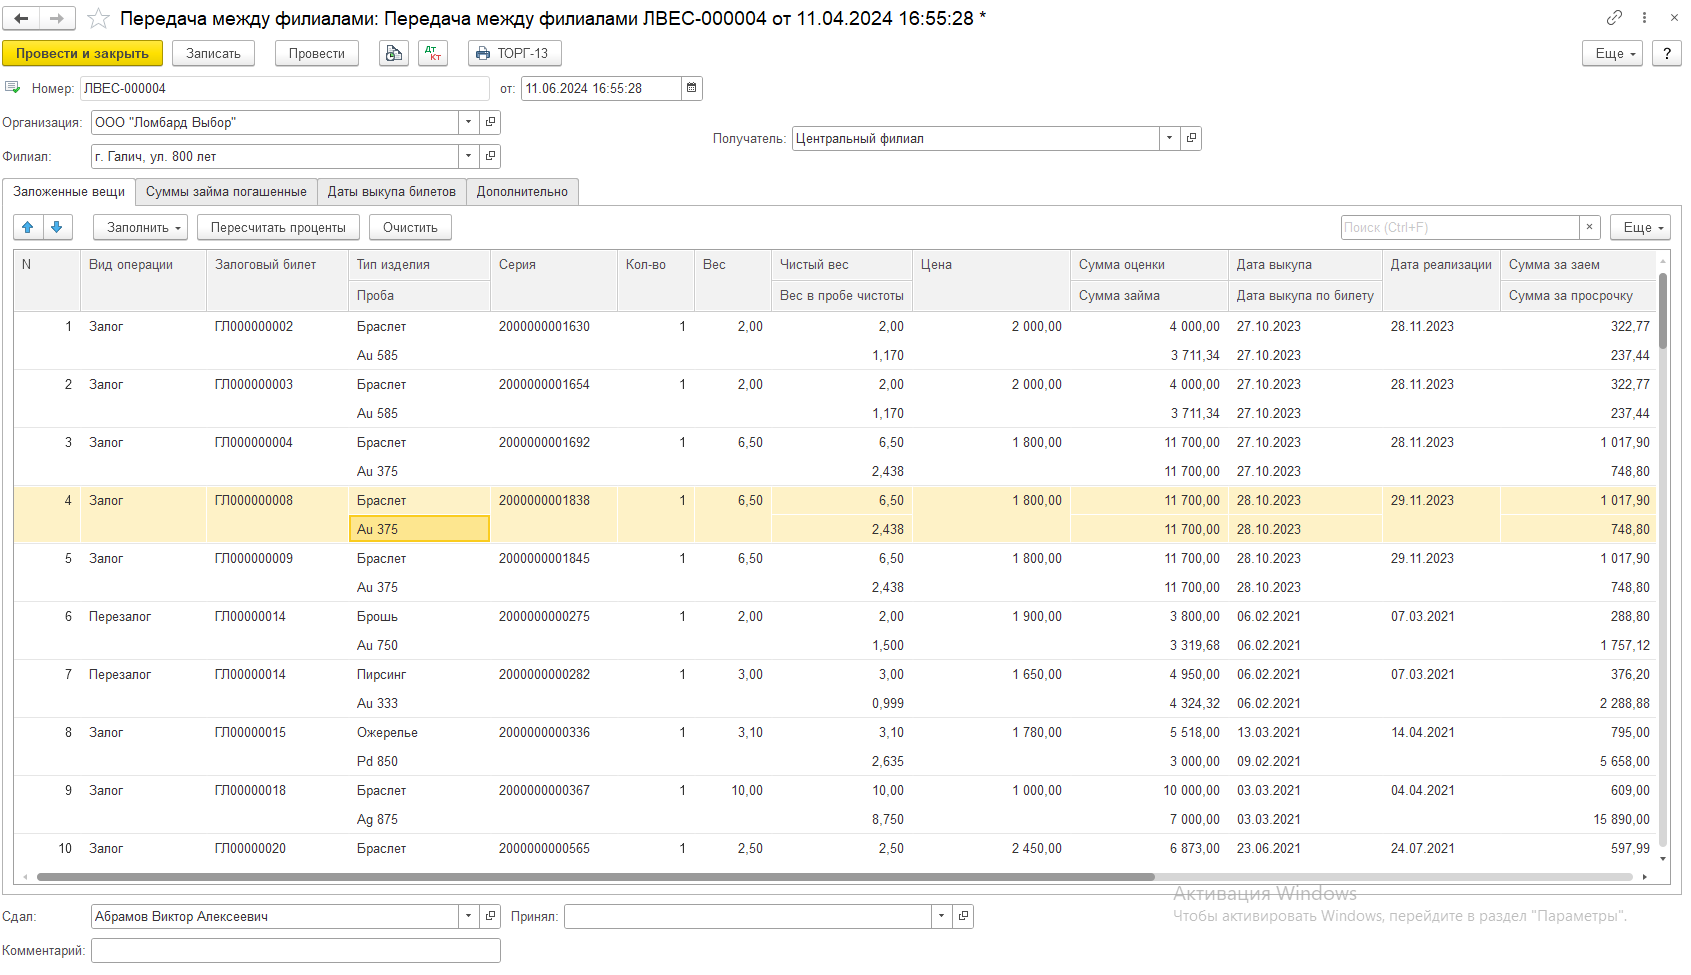Add document to favorites star
Viewport: 1691px width, 975px height.
(98, 18)
